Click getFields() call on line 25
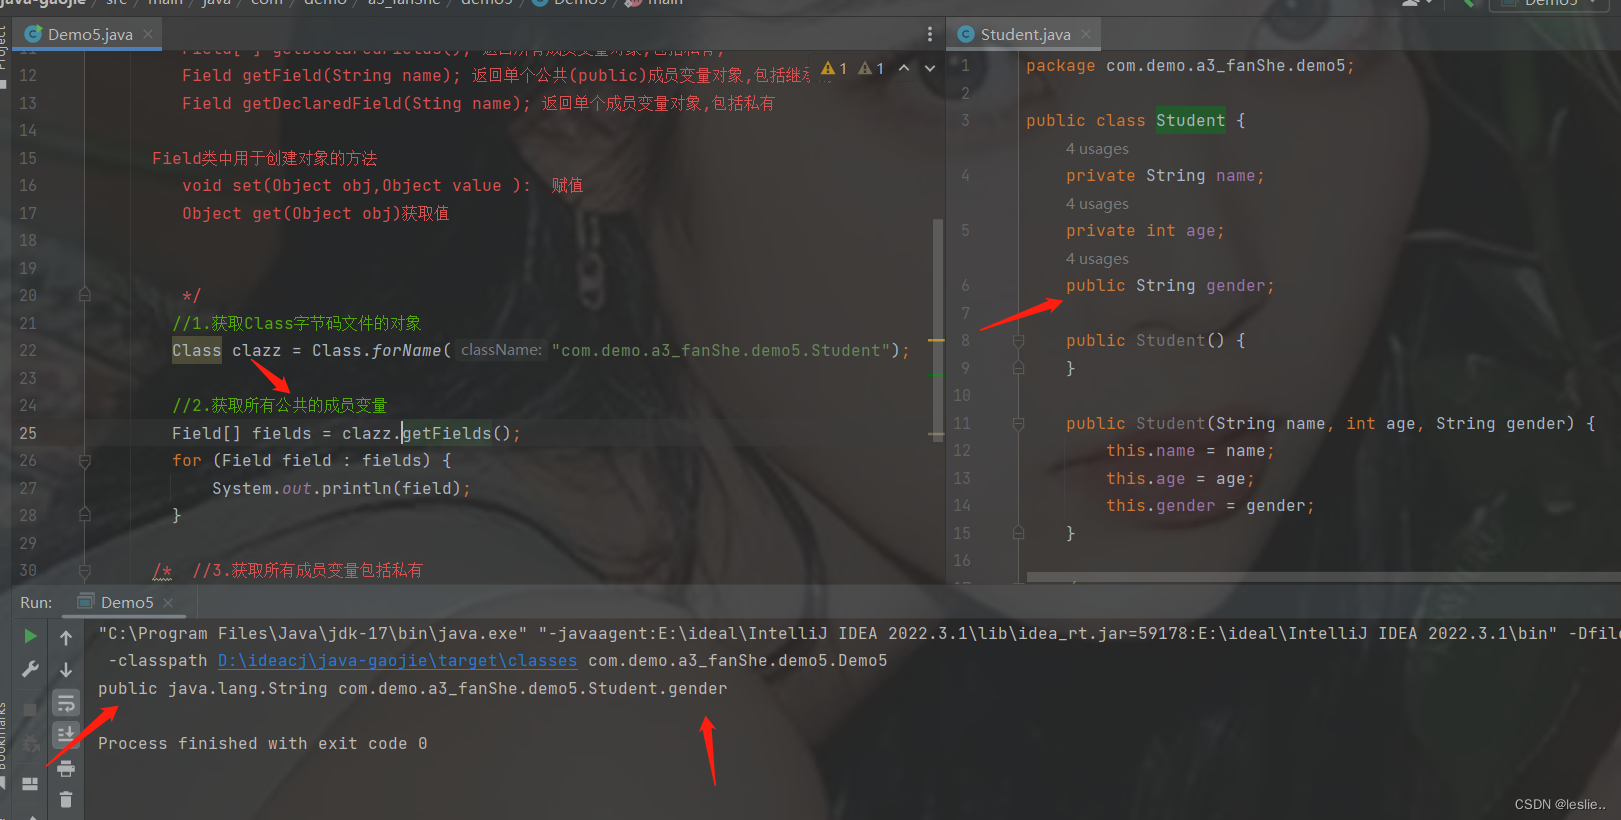Viewport: 1621px width, 820px height. (456, 433)
